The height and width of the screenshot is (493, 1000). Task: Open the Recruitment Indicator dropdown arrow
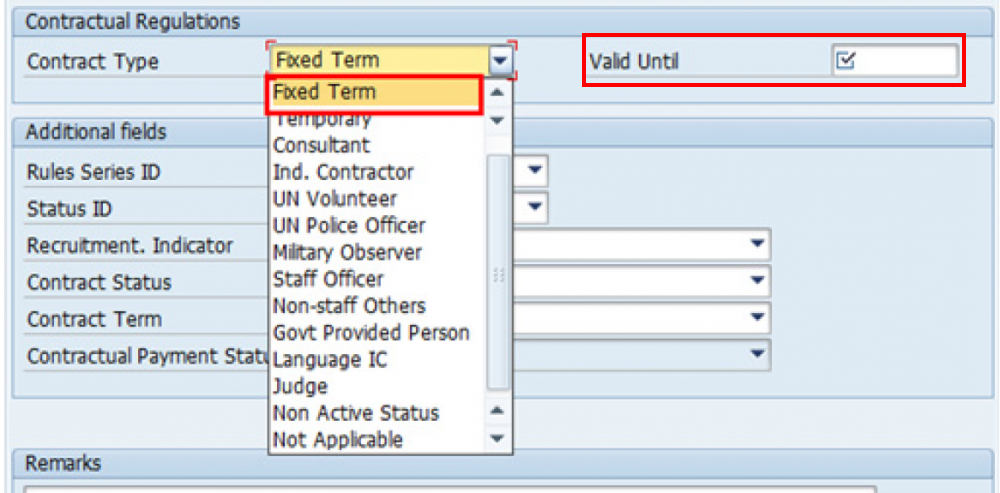point(759,245)
